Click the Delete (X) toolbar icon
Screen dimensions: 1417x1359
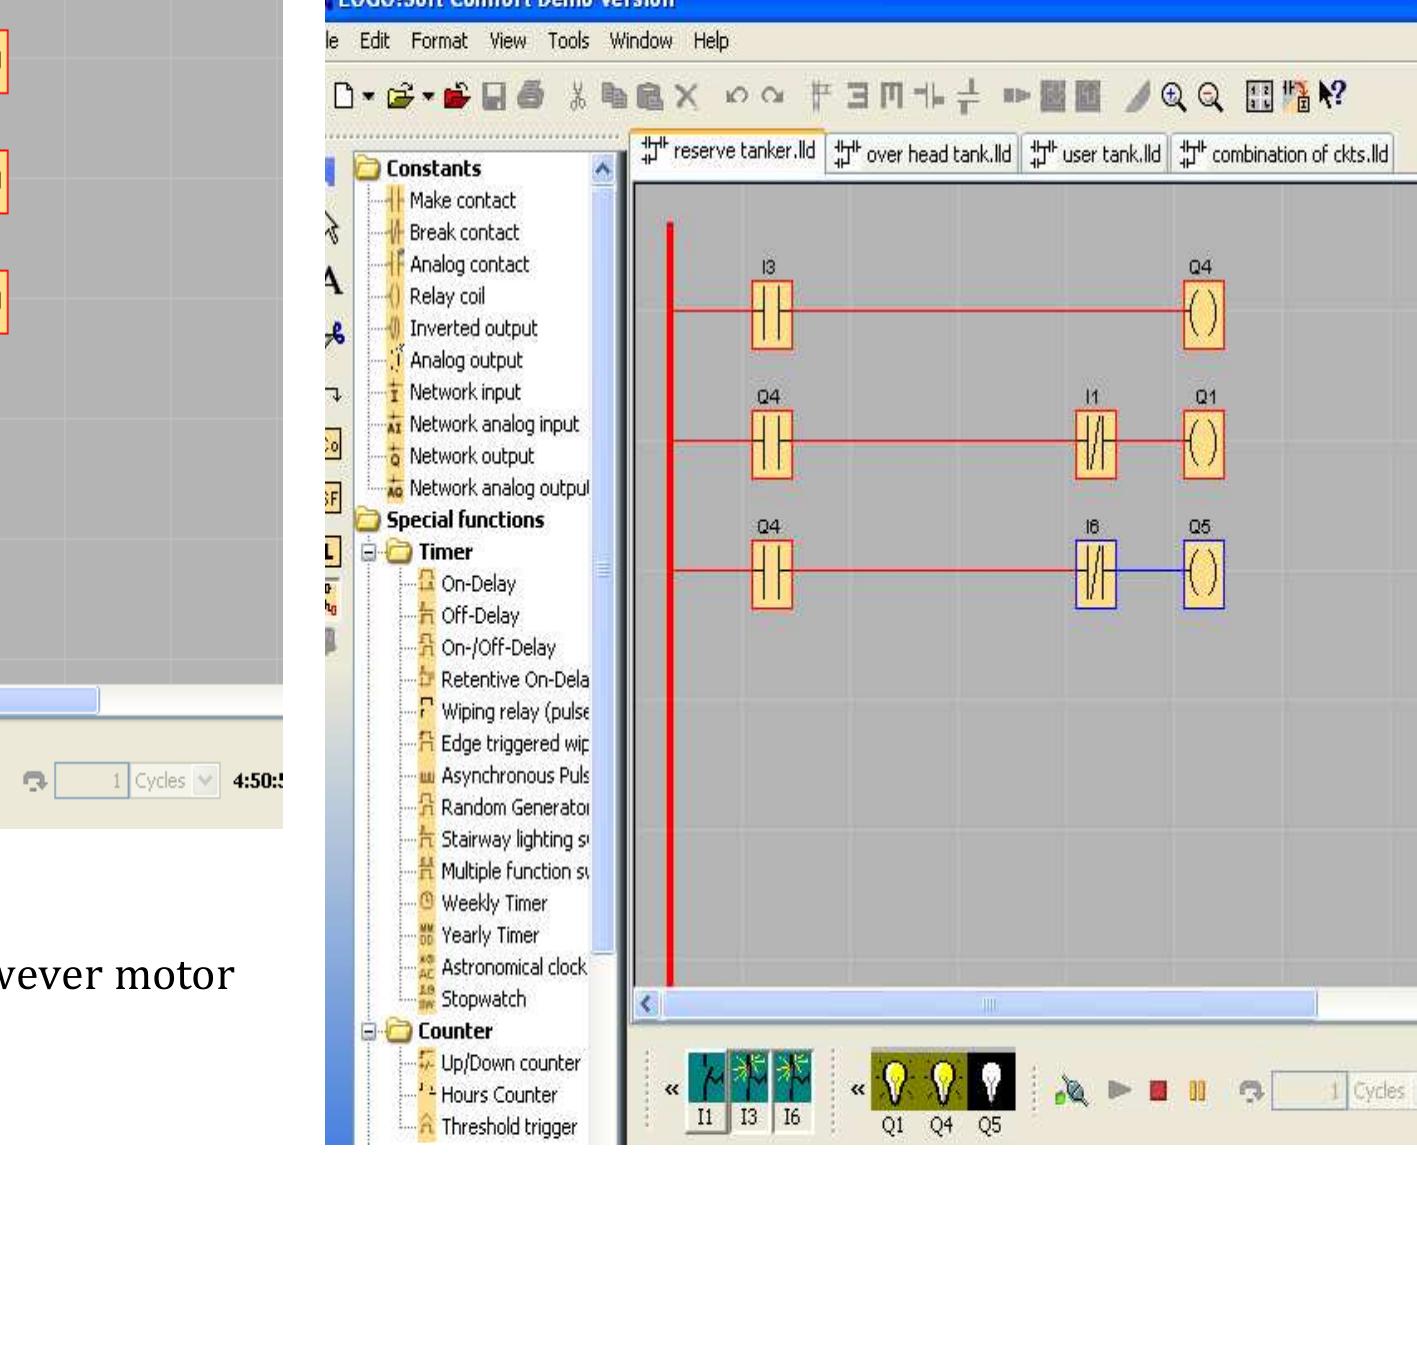685,96
